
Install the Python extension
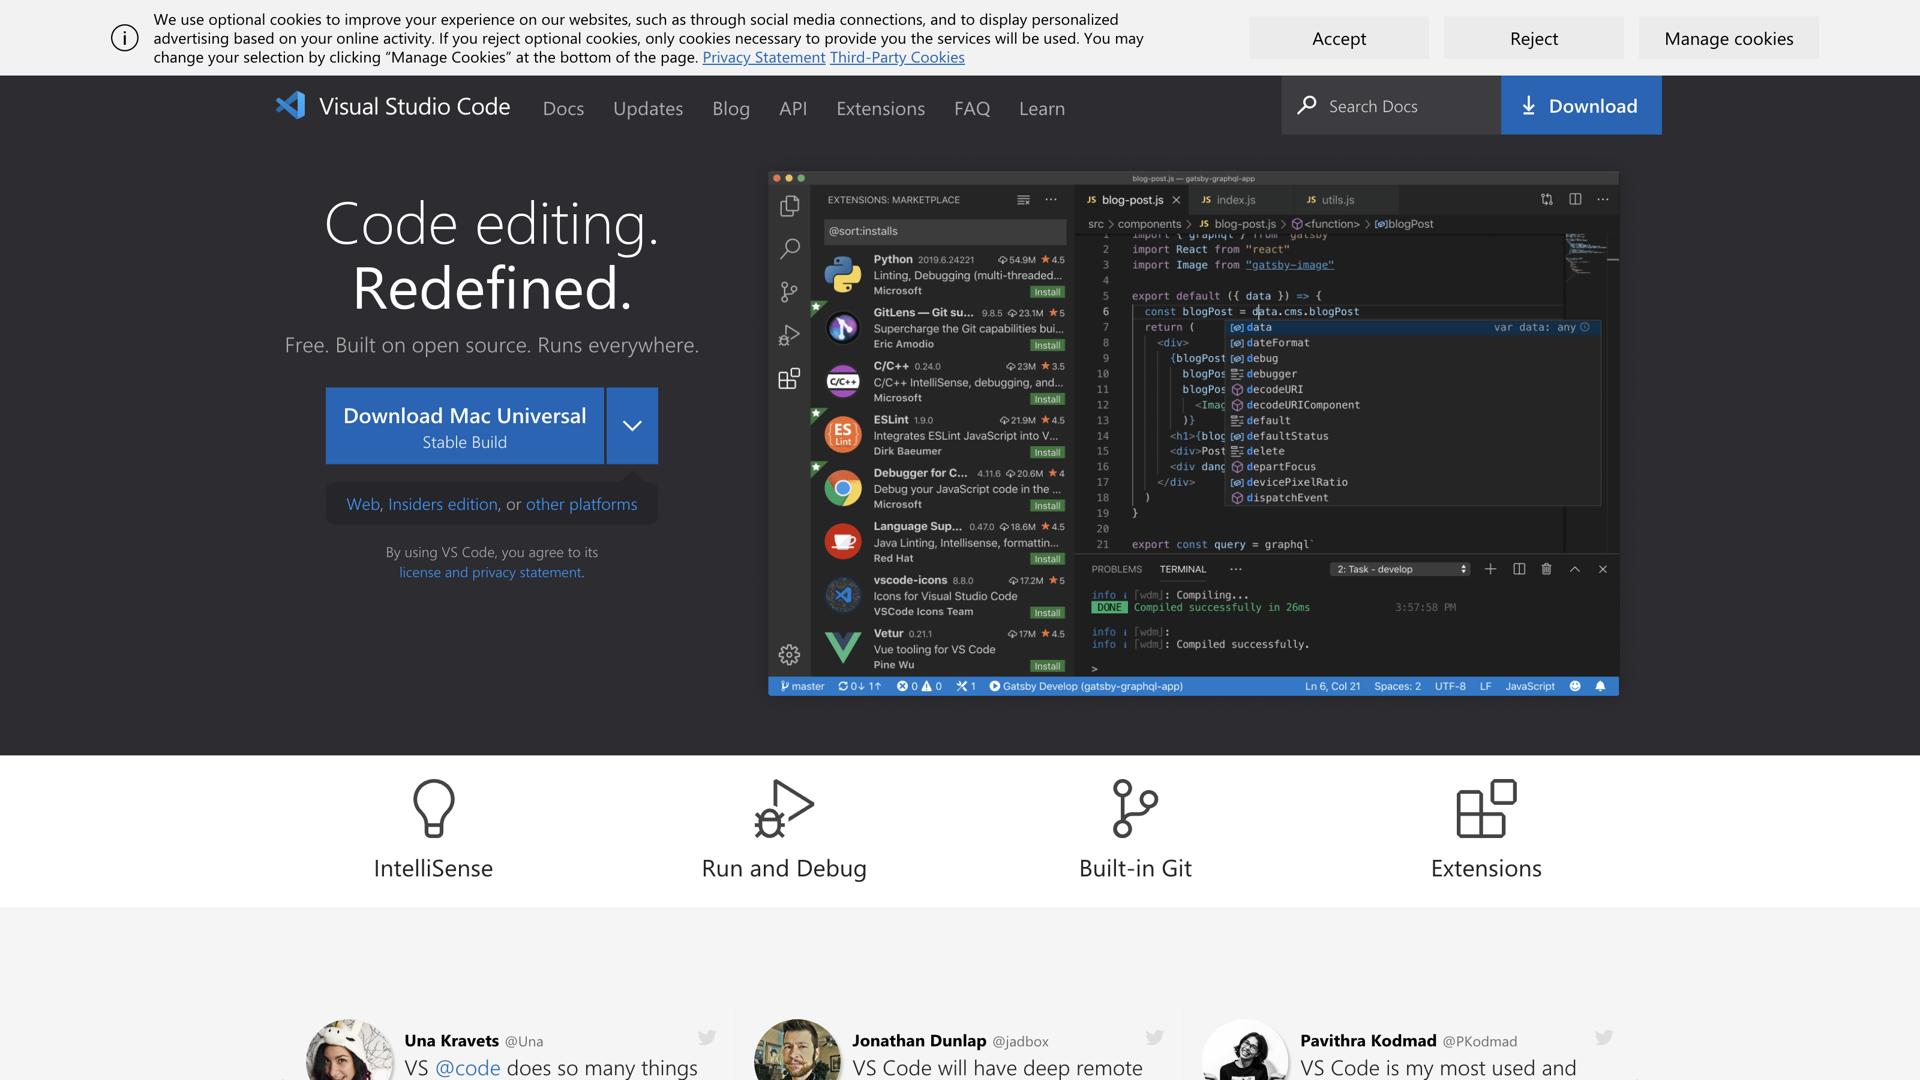click(1046, 291)
